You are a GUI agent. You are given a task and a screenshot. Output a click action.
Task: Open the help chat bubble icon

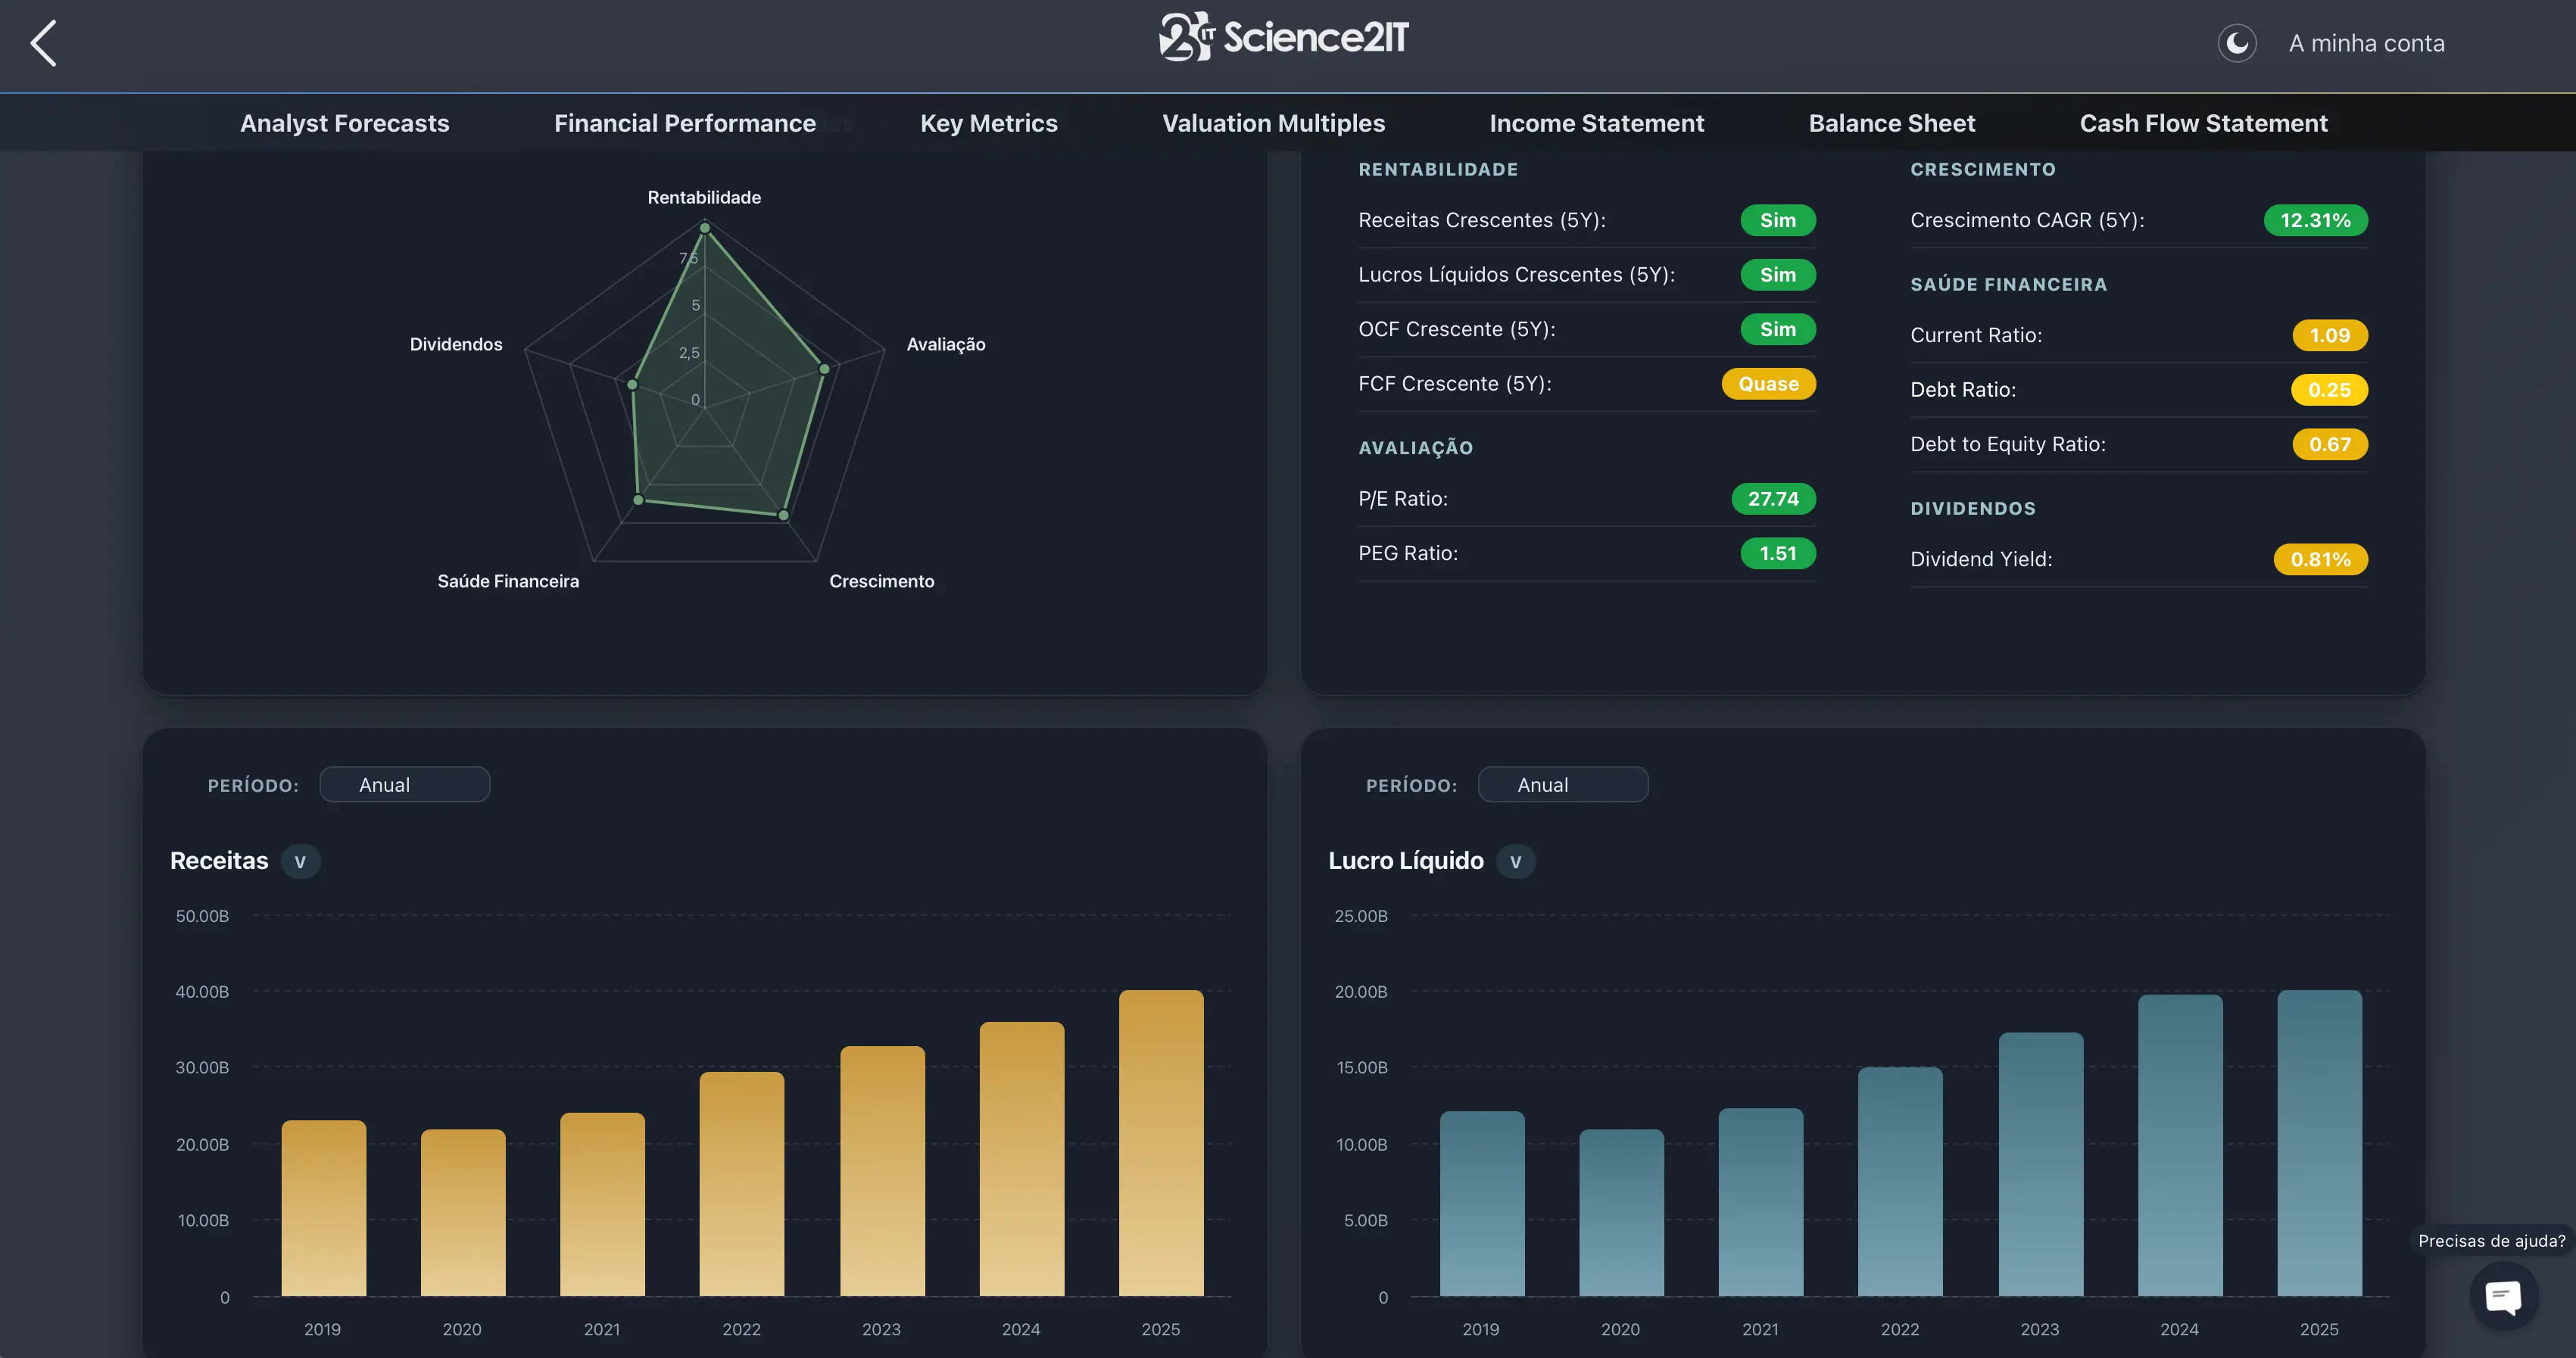[x=2503, y=1297]
